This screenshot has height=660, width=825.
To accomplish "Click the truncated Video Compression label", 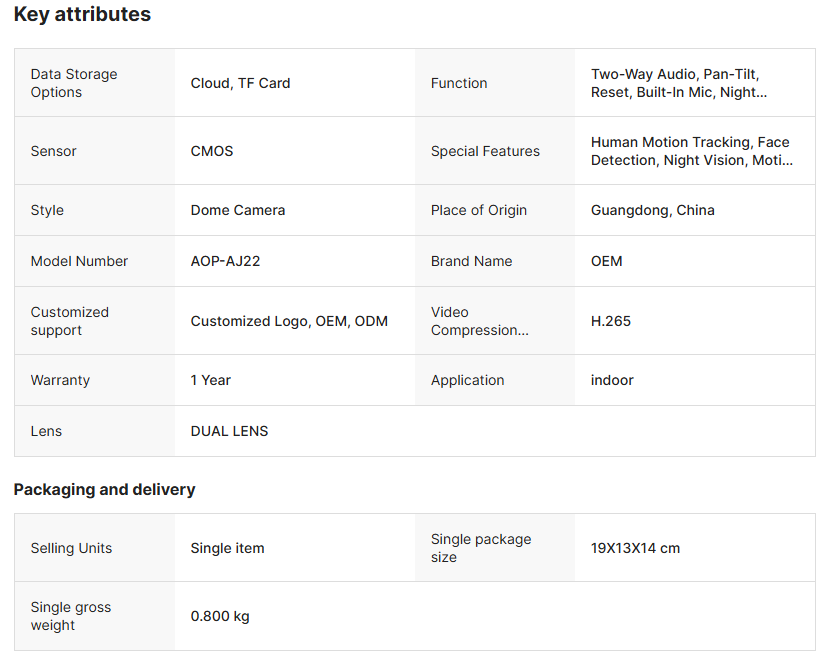I will coord(479,321).
